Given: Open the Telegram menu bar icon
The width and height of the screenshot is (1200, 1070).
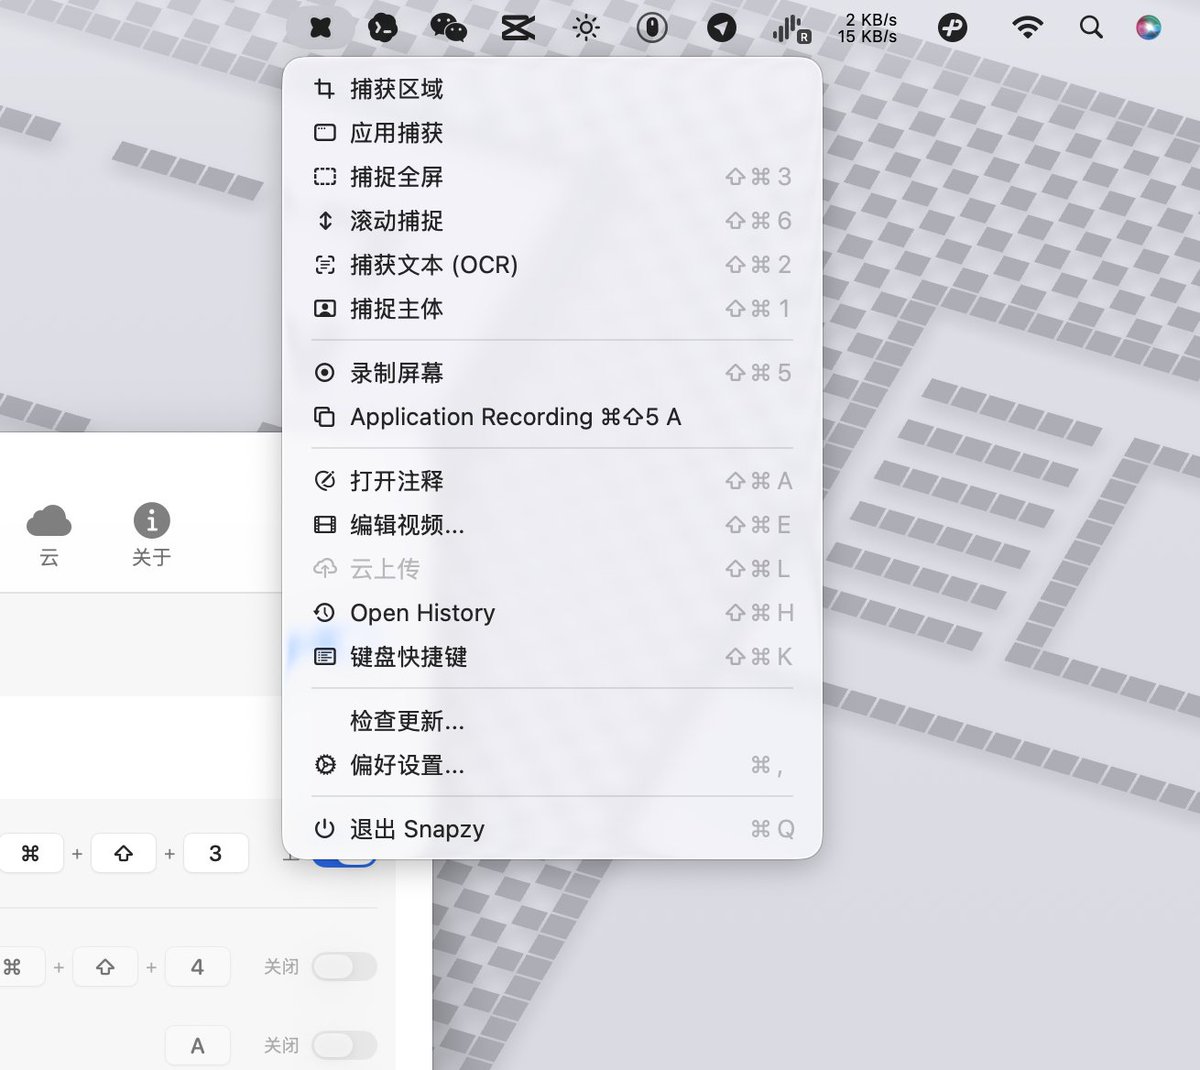Looking at the screenshot, I should [721, 27].
